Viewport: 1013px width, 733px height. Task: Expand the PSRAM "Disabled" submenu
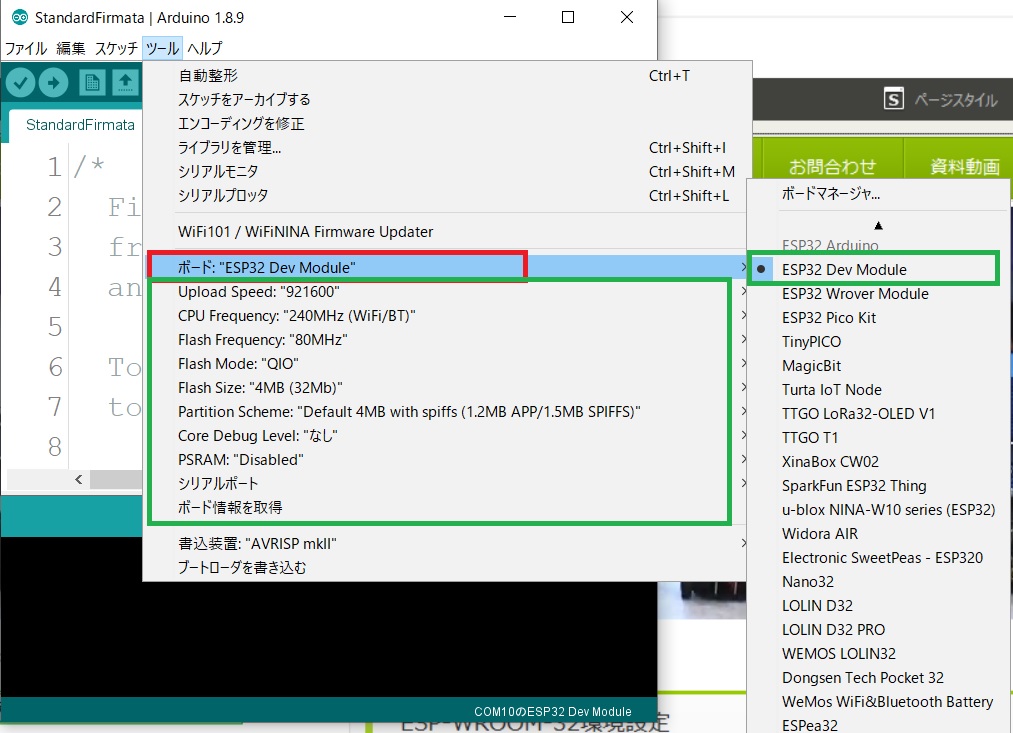[447, 459]
